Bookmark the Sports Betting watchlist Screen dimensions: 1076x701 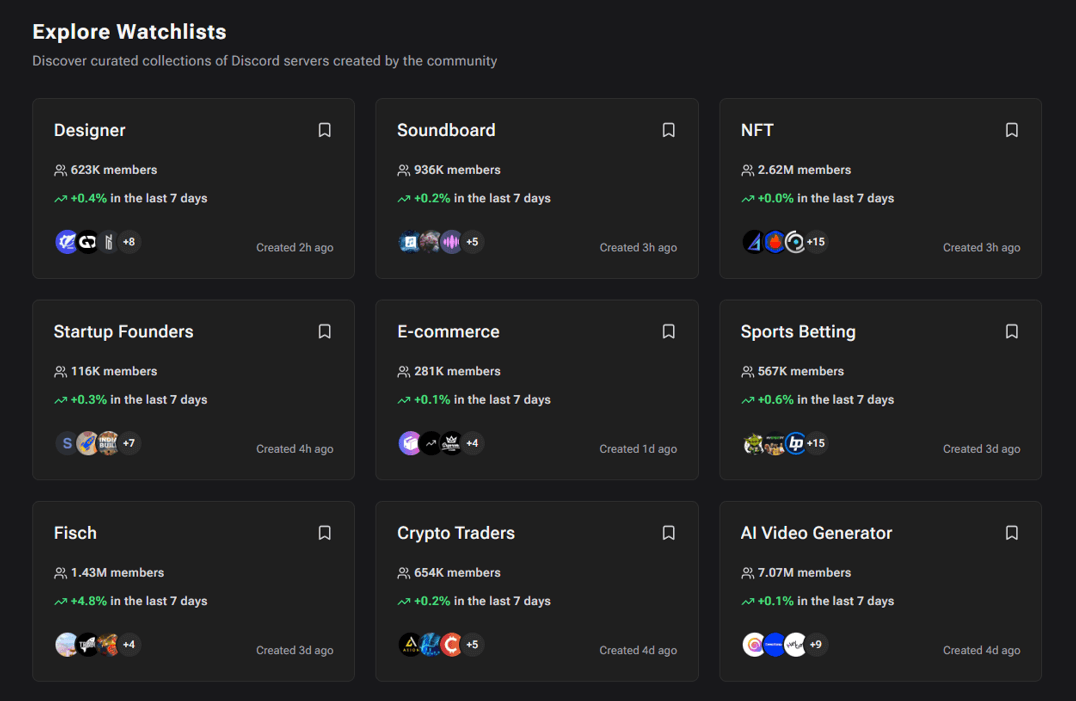(1011, 331)
